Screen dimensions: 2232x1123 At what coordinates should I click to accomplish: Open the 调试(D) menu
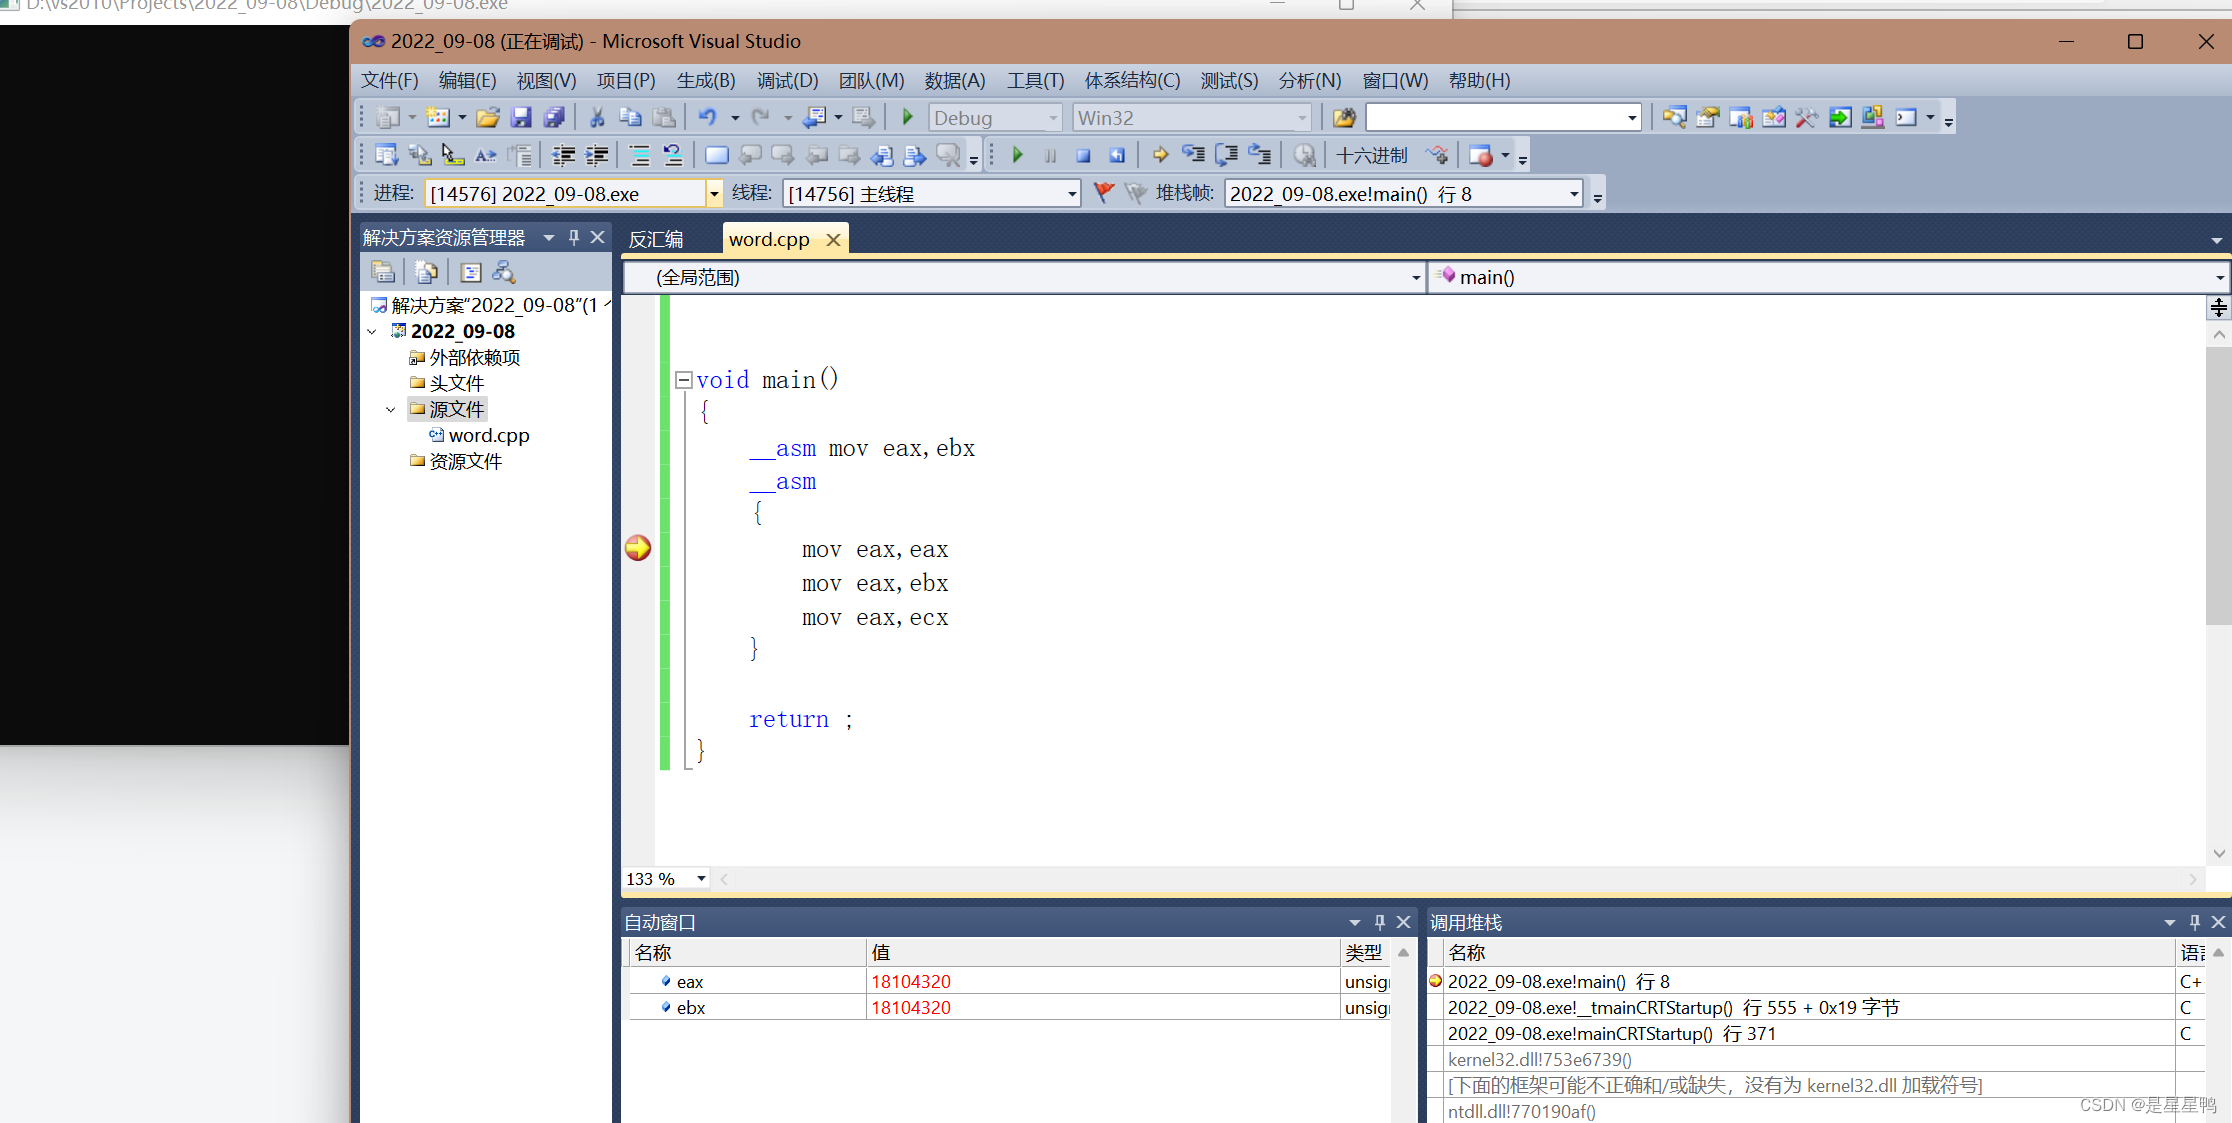pos(787,80)
